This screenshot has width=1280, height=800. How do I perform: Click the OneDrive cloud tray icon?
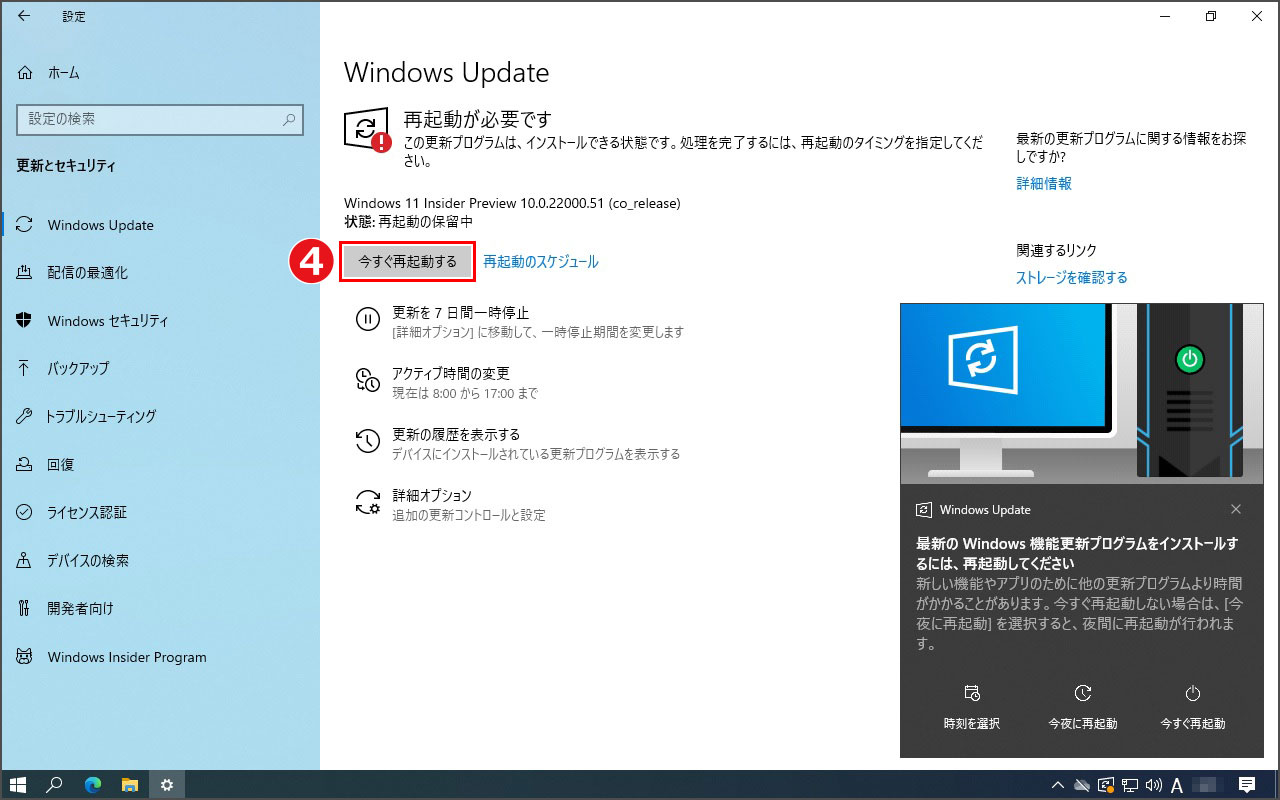pyautogui.click(x=1081, y=785)
